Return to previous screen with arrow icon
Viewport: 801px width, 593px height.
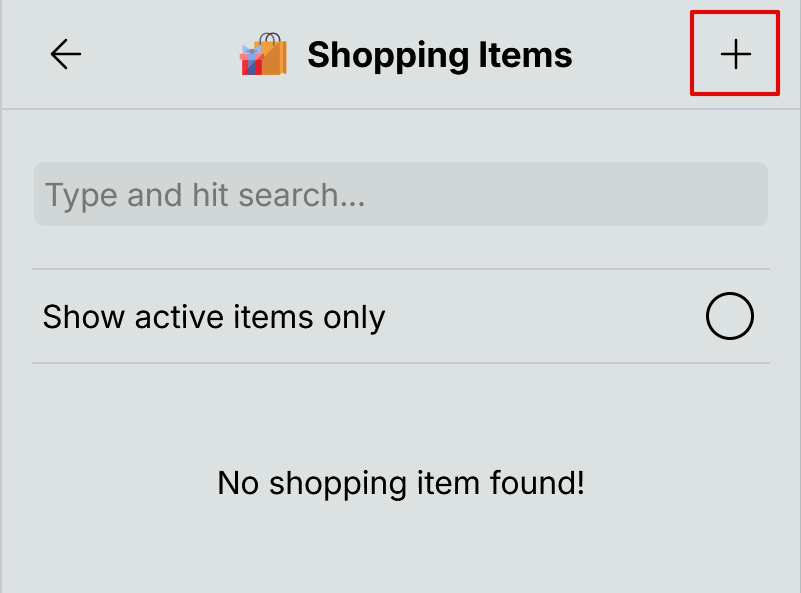[66, 54]
